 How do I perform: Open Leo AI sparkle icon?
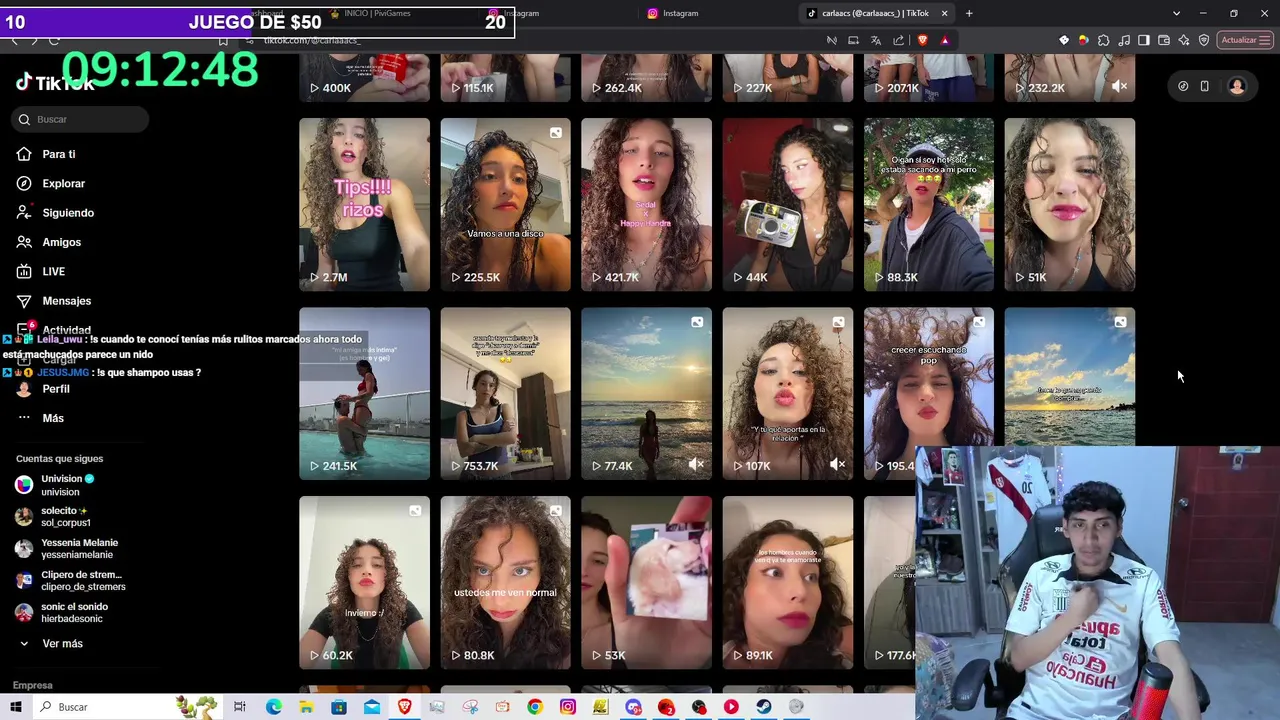1184,40
